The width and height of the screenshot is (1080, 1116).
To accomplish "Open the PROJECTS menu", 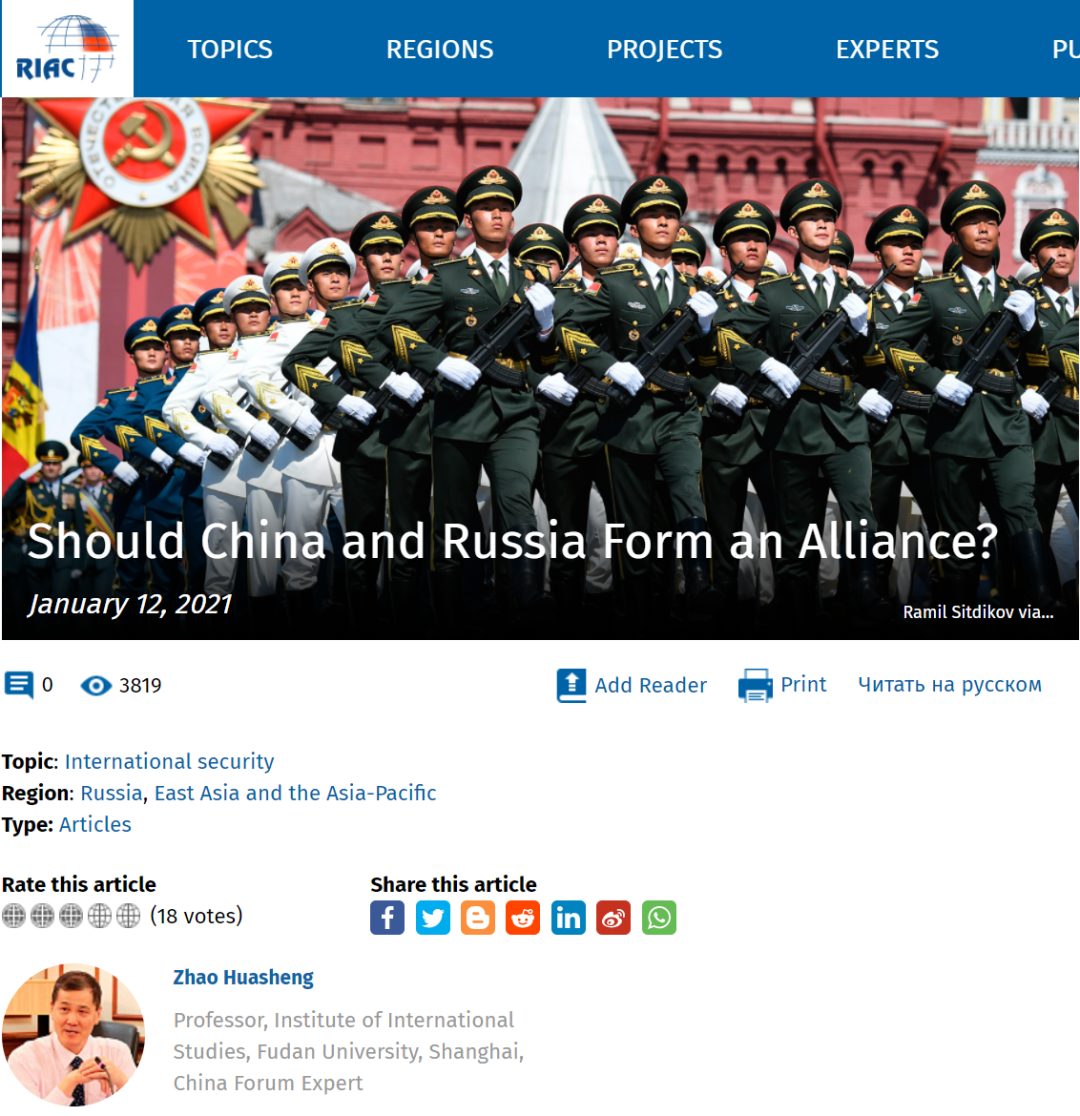I will click(x=665, y=49).
